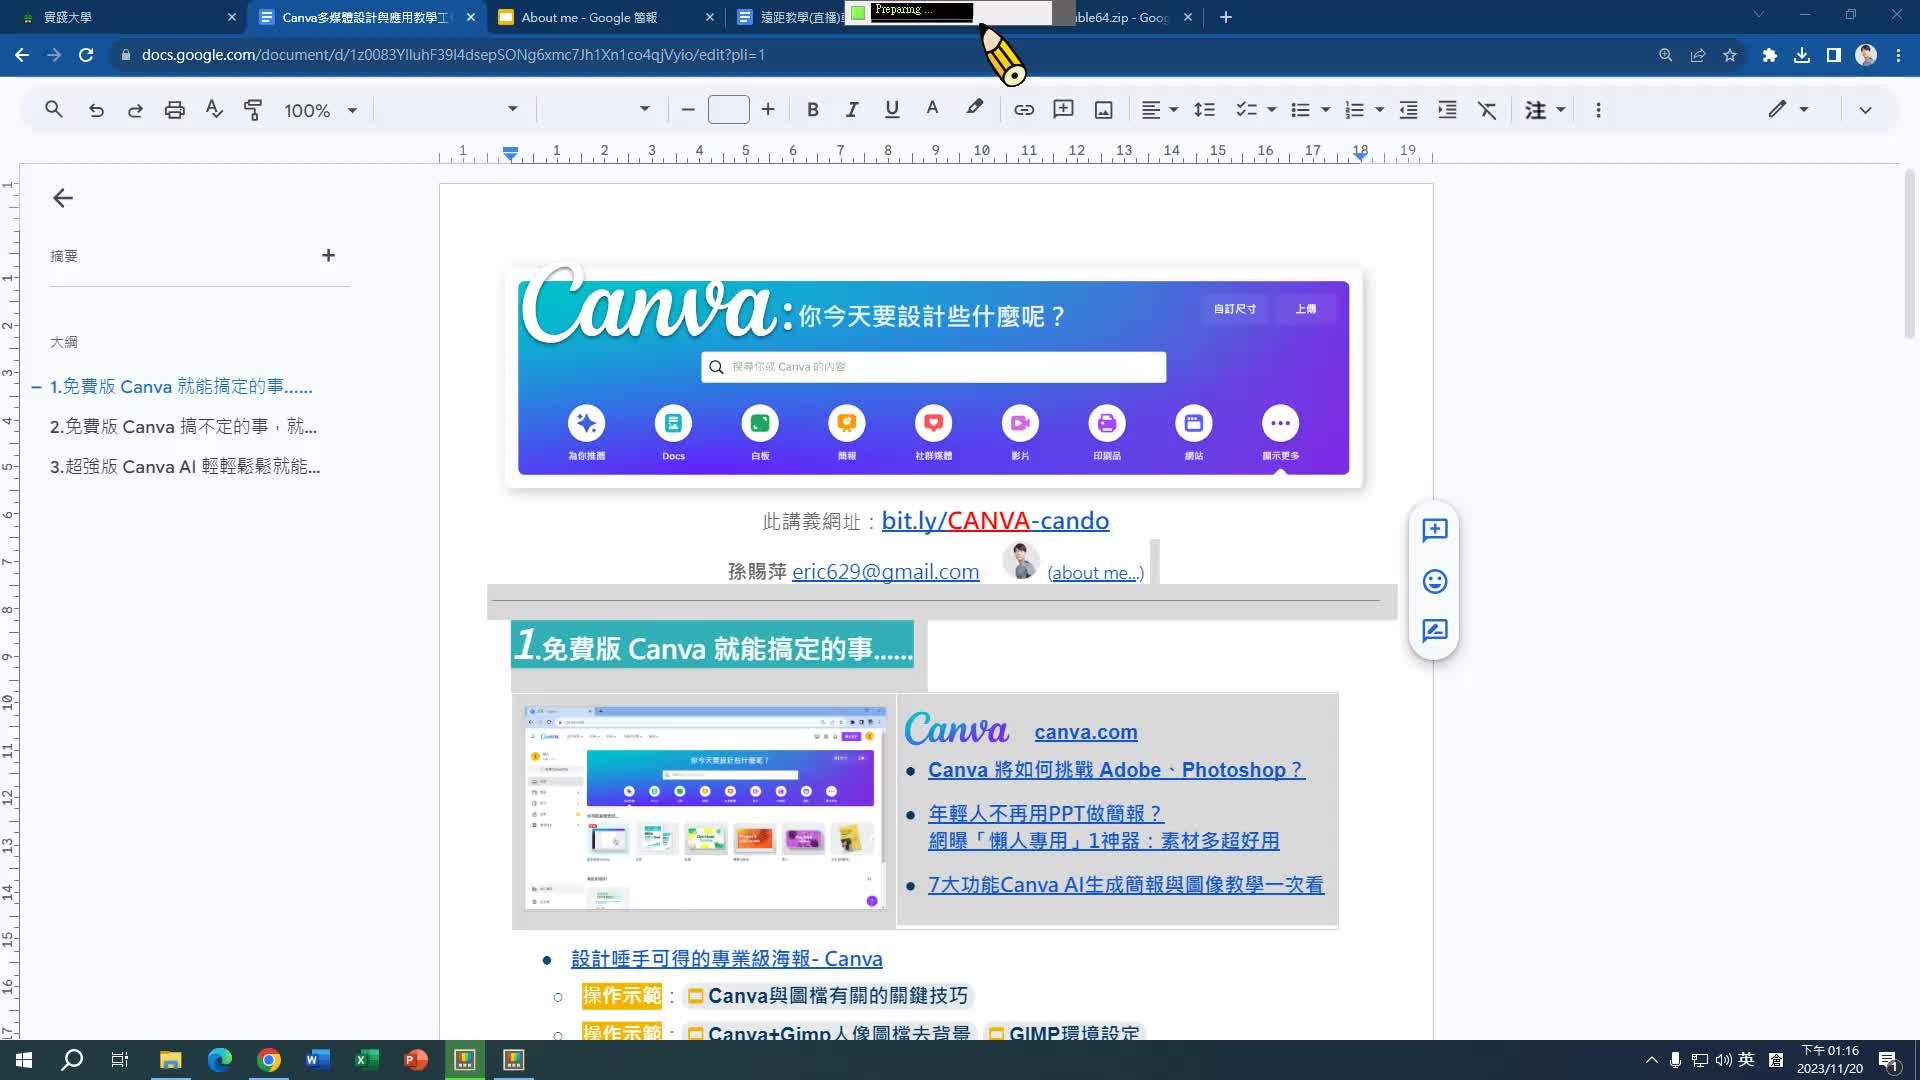
Task: Redo action in Docs toolbar
Action: tap(135, 110)
